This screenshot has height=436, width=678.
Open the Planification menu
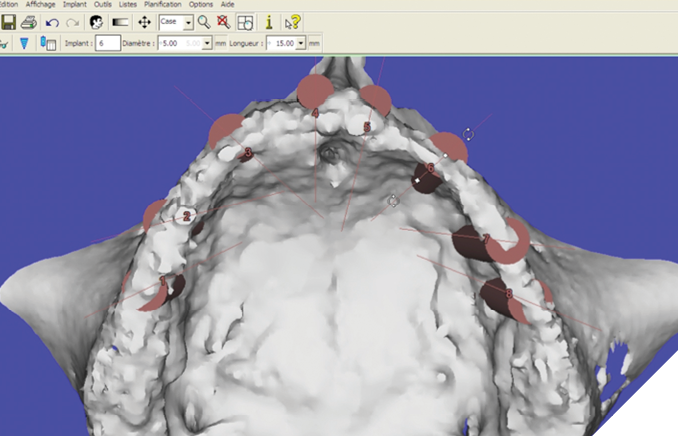pos(163,4)
